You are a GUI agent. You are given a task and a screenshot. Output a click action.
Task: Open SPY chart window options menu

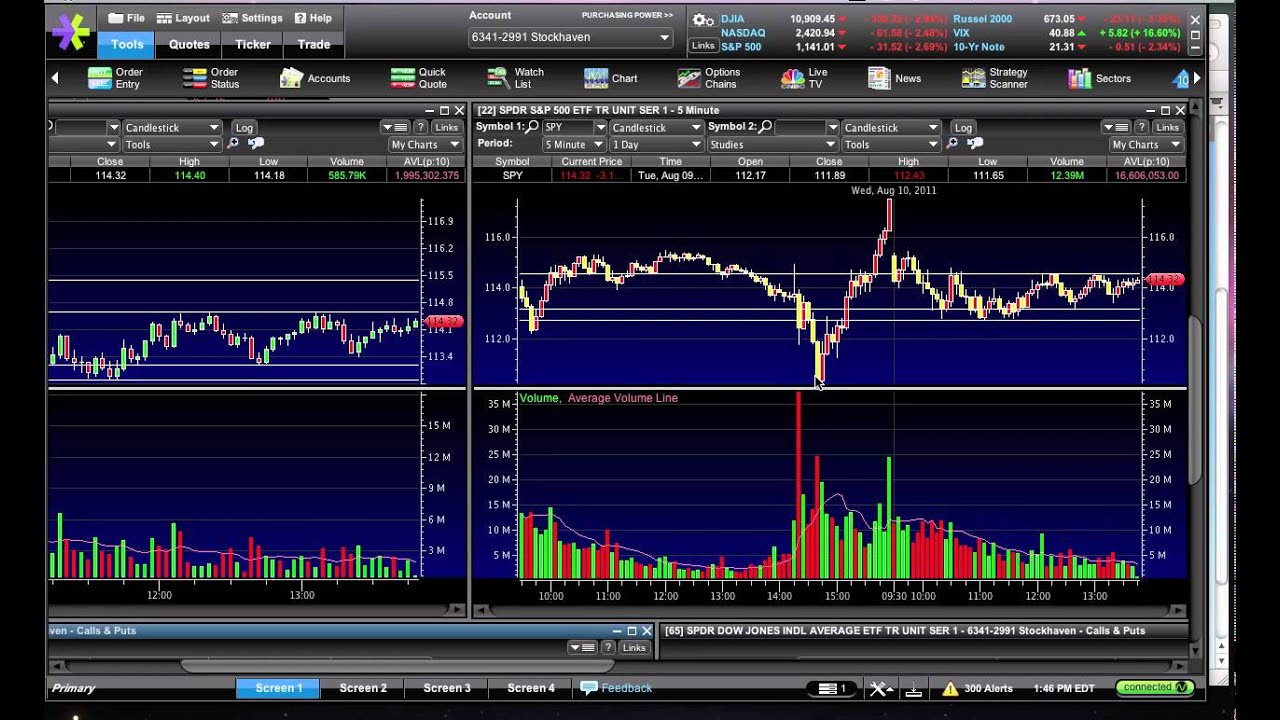pos(1115,127)
